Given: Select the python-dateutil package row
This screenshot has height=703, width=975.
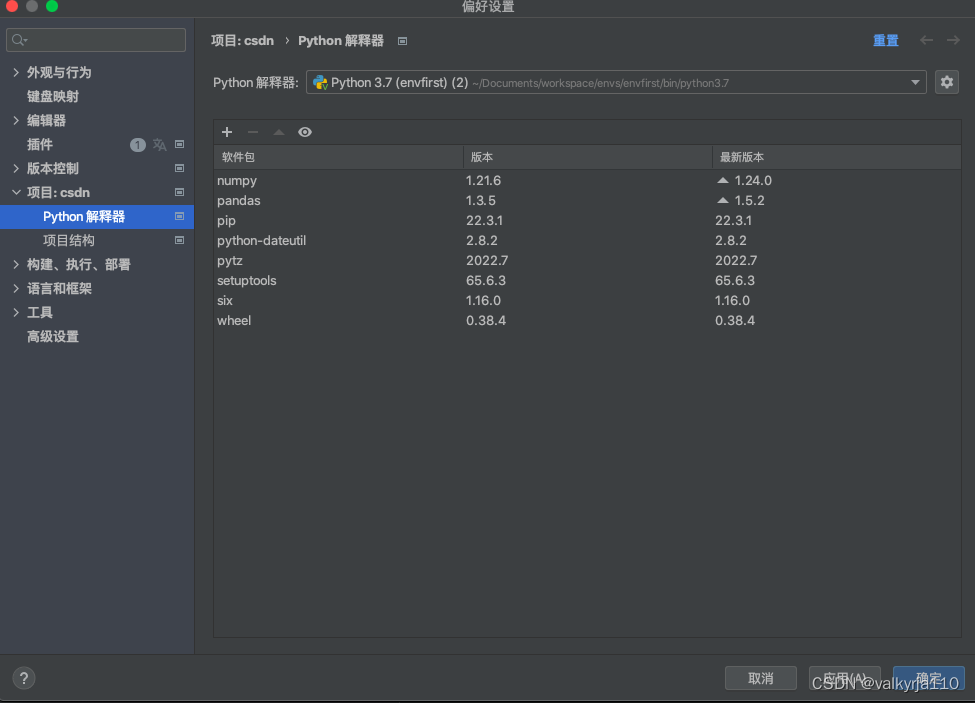Looking at the screenshot, I should click(588, 240).
